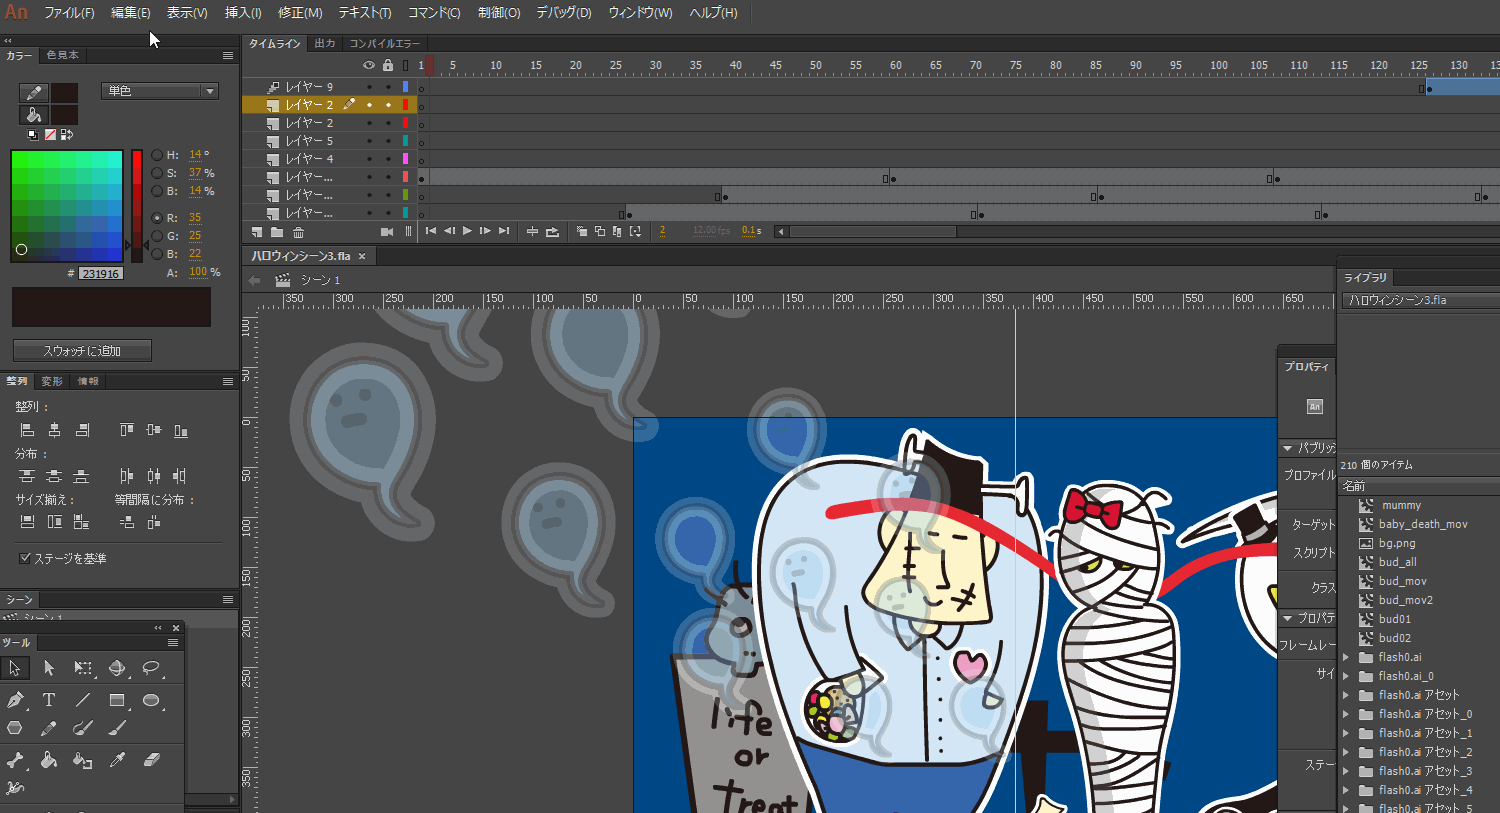Select the Bone tool

point(15,760)
